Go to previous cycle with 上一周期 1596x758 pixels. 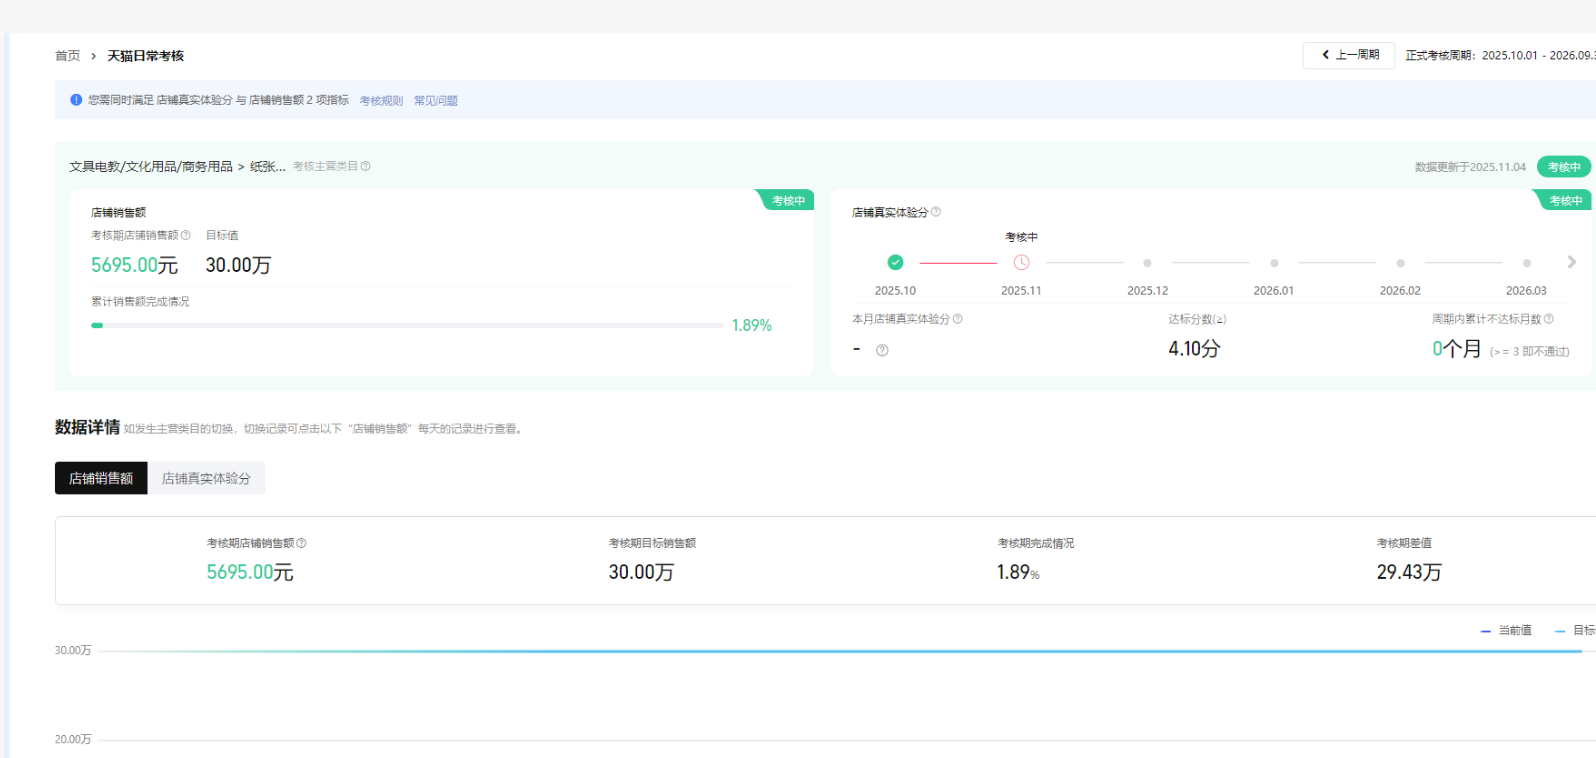click(x=1349, y=55)
